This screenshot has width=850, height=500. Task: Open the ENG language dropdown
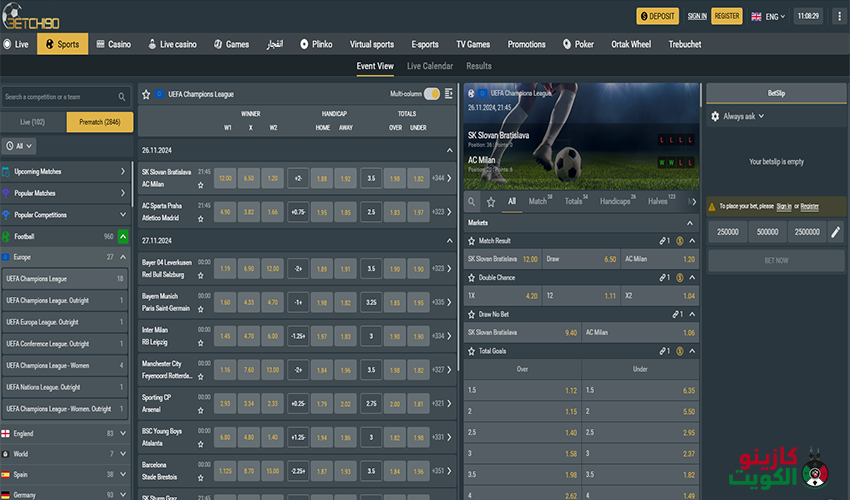768,16
